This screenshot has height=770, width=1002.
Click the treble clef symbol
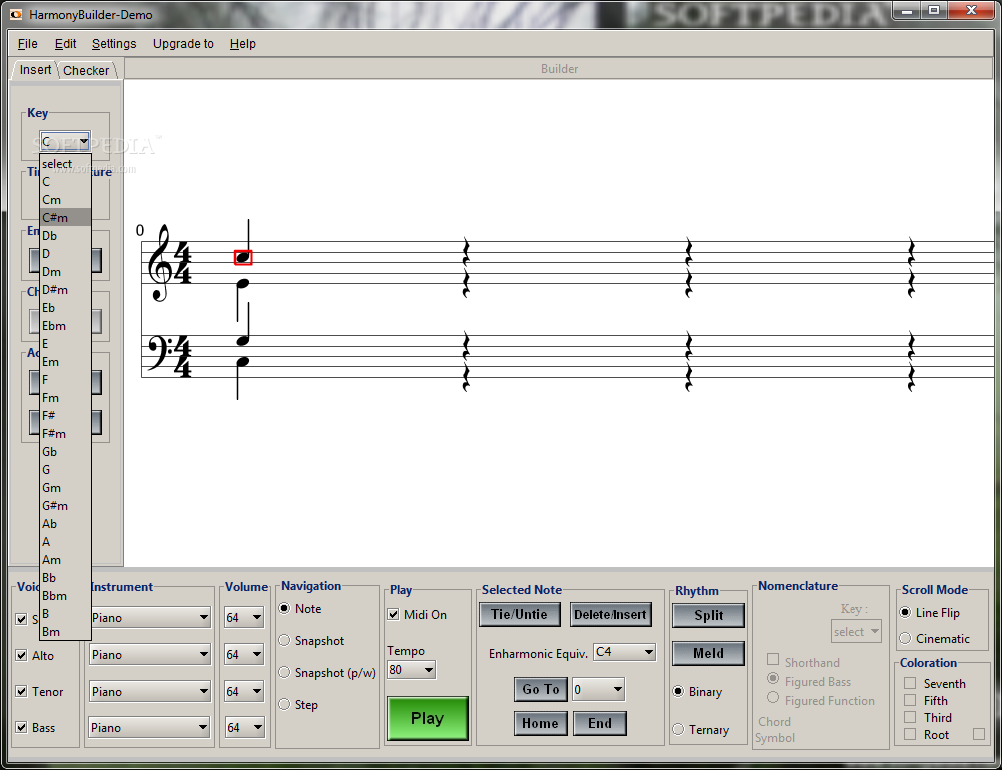pyautogui.click(x=160, y=263)
